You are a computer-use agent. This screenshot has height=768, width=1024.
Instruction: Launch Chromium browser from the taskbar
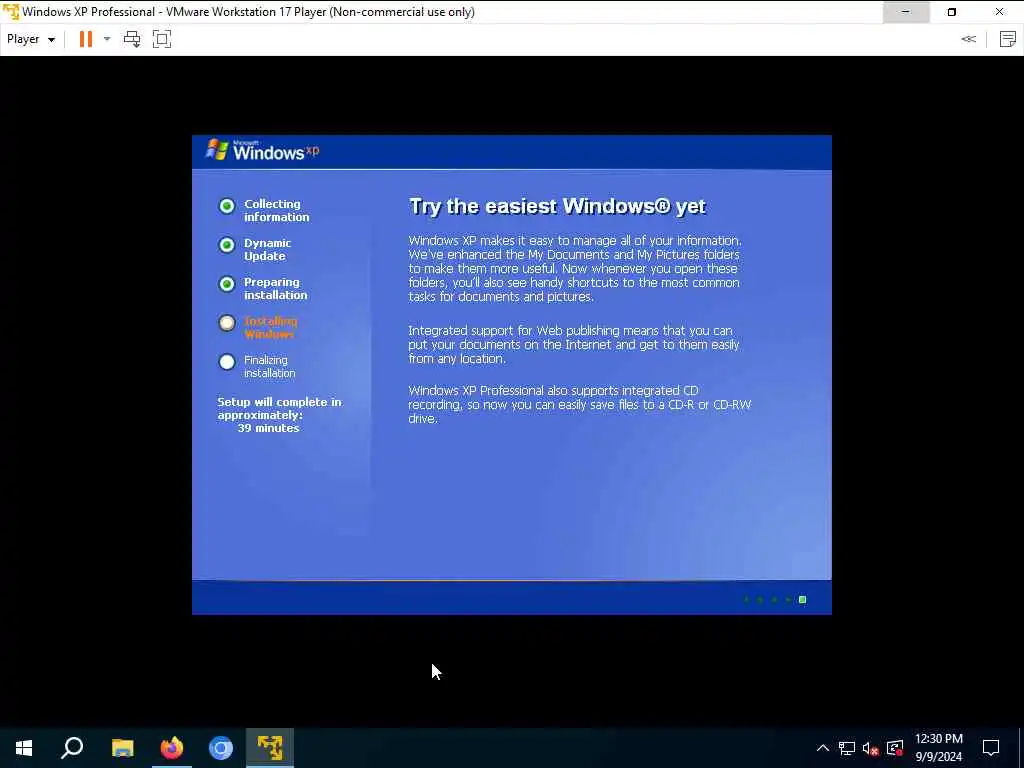(x=221, y=748)
